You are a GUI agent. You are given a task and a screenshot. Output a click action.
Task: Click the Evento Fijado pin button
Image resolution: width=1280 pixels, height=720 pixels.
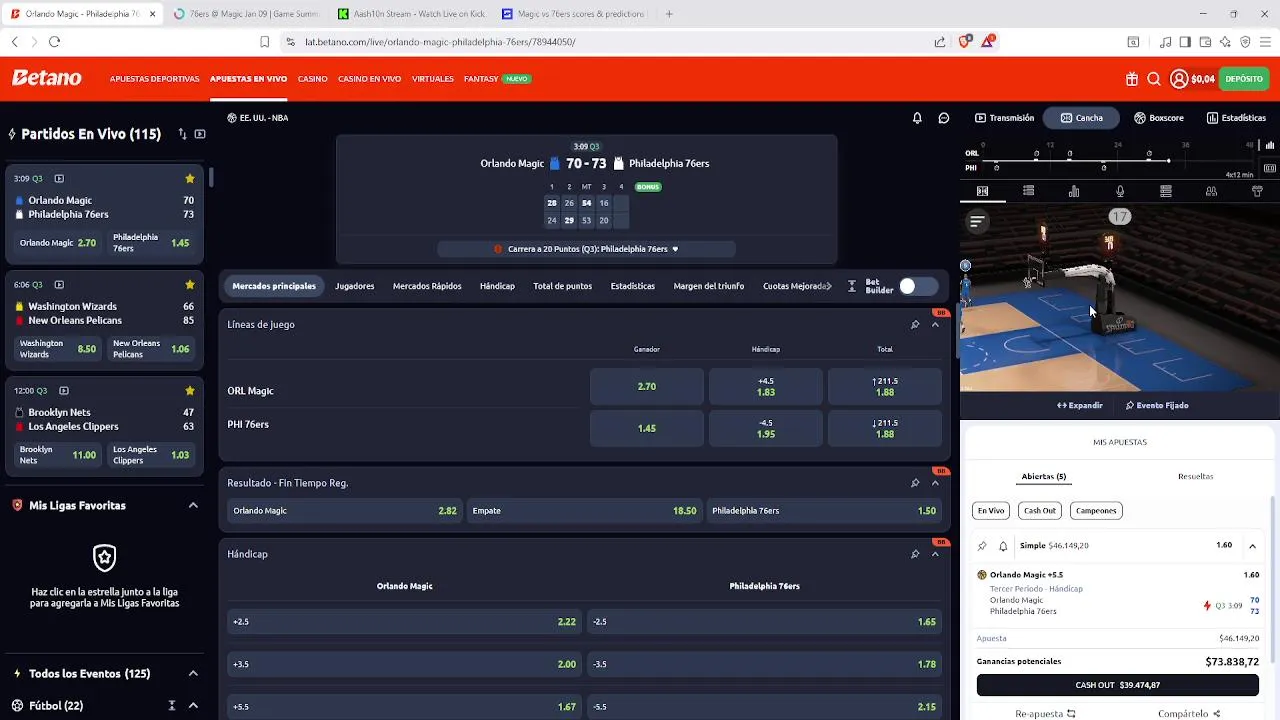1157,406
